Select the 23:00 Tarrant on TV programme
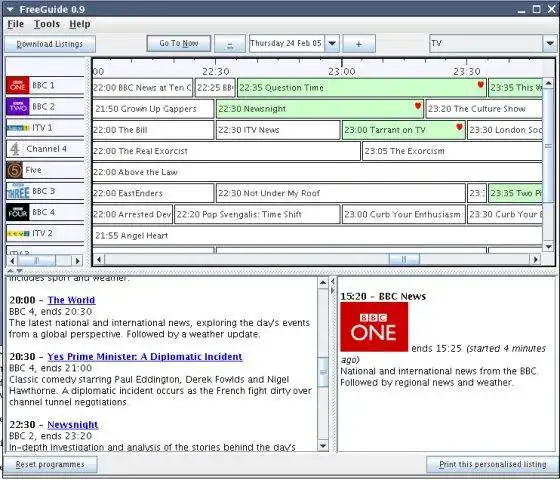The height and width of the screenshot is (480, 560). 404,130
